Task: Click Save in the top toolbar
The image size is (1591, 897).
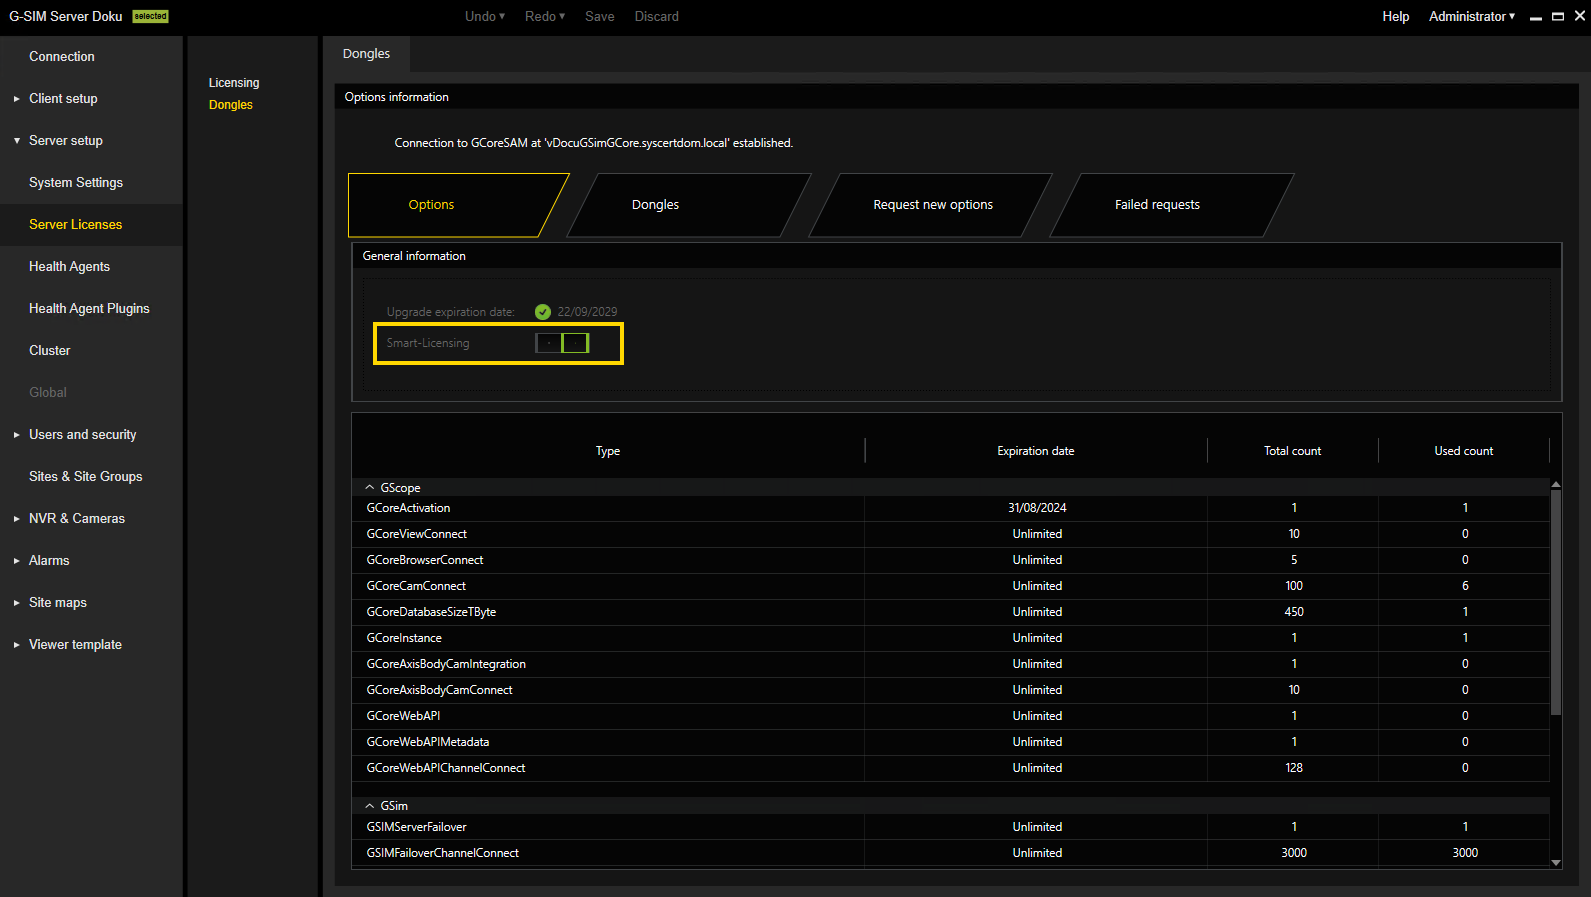Action: 599,16
